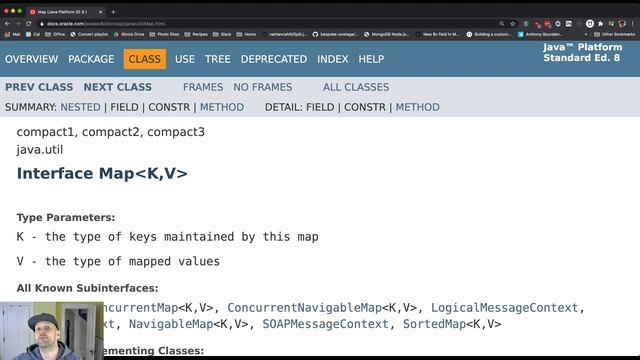Go to PREV CLASS
The height and width of the screenshot is (360, 640).
pos(39,87)
